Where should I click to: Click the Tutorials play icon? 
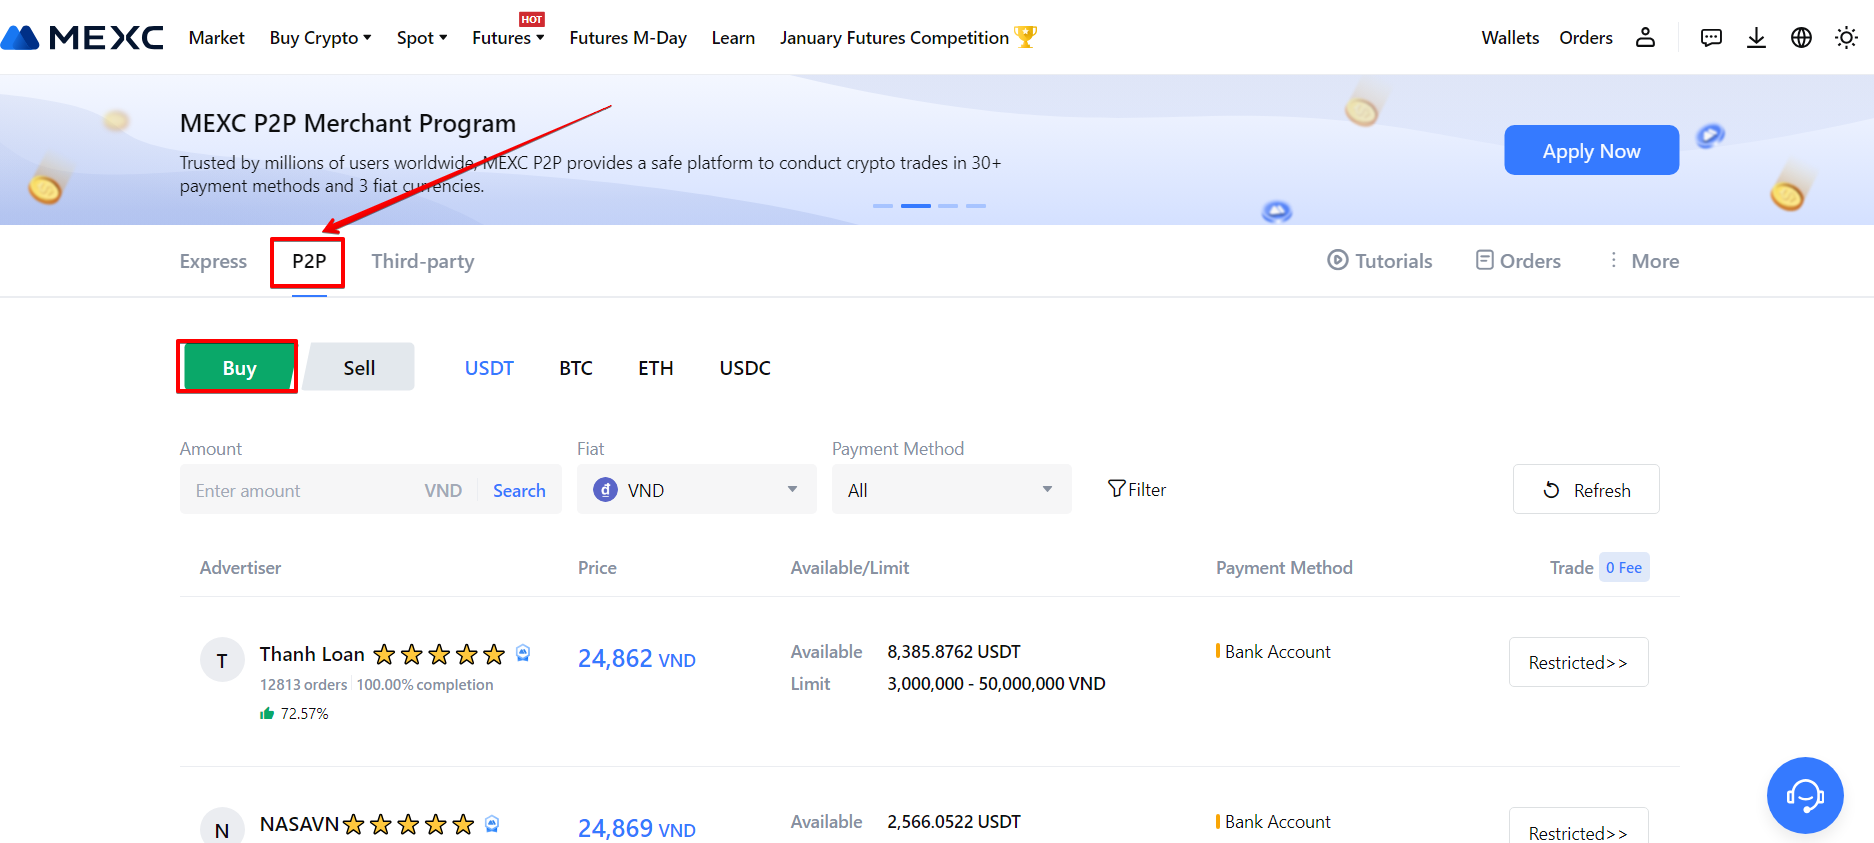[x=1337, y=260]
